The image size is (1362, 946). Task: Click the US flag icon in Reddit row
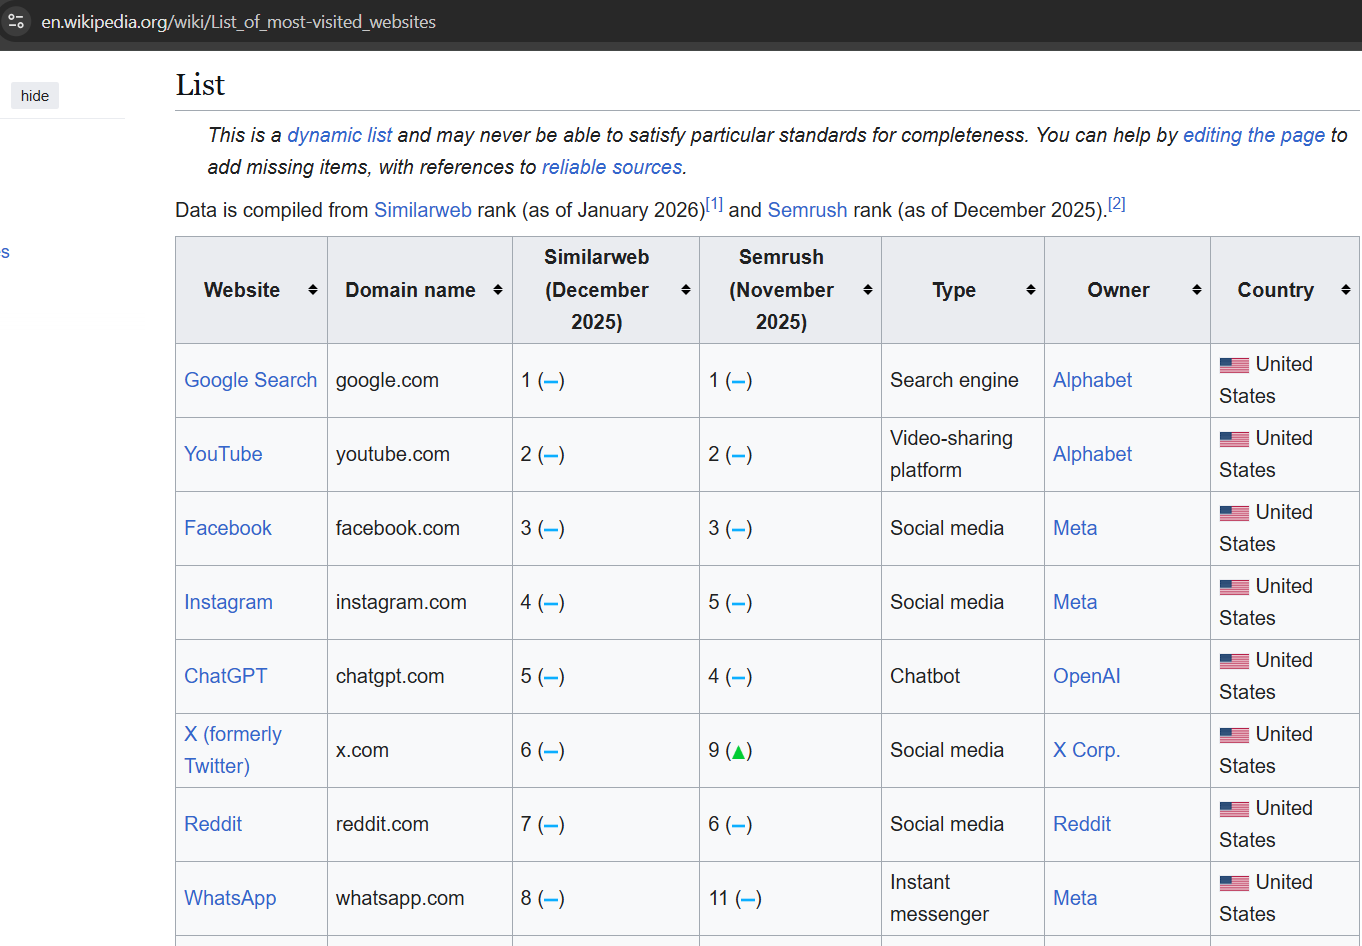point(1234,809)
